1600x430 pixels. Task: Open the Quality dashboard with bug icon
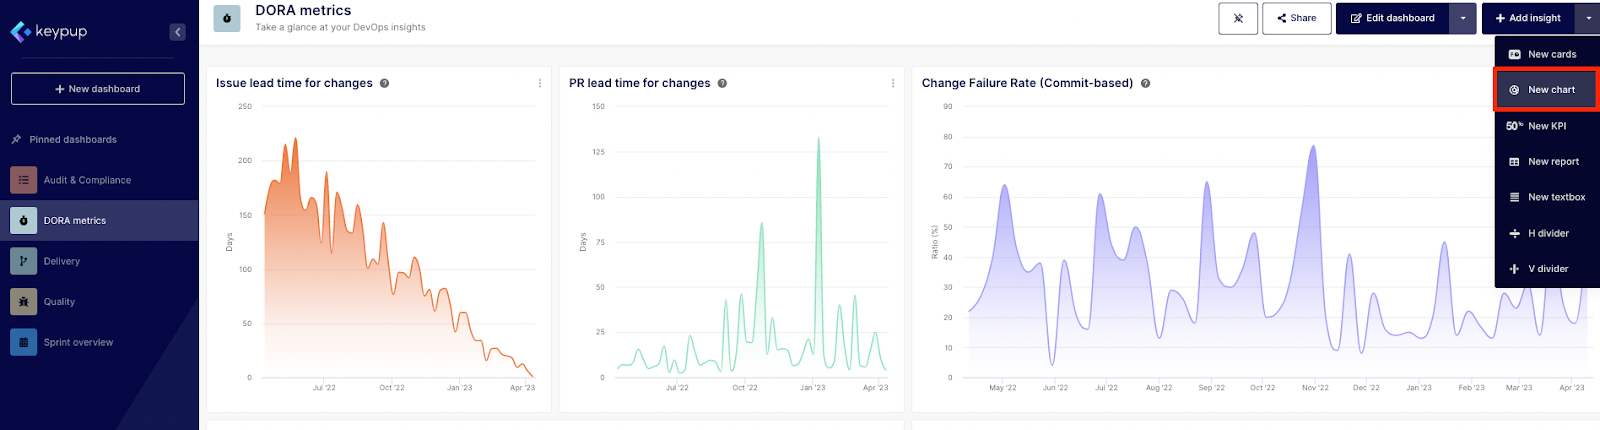tap(24, 302)
